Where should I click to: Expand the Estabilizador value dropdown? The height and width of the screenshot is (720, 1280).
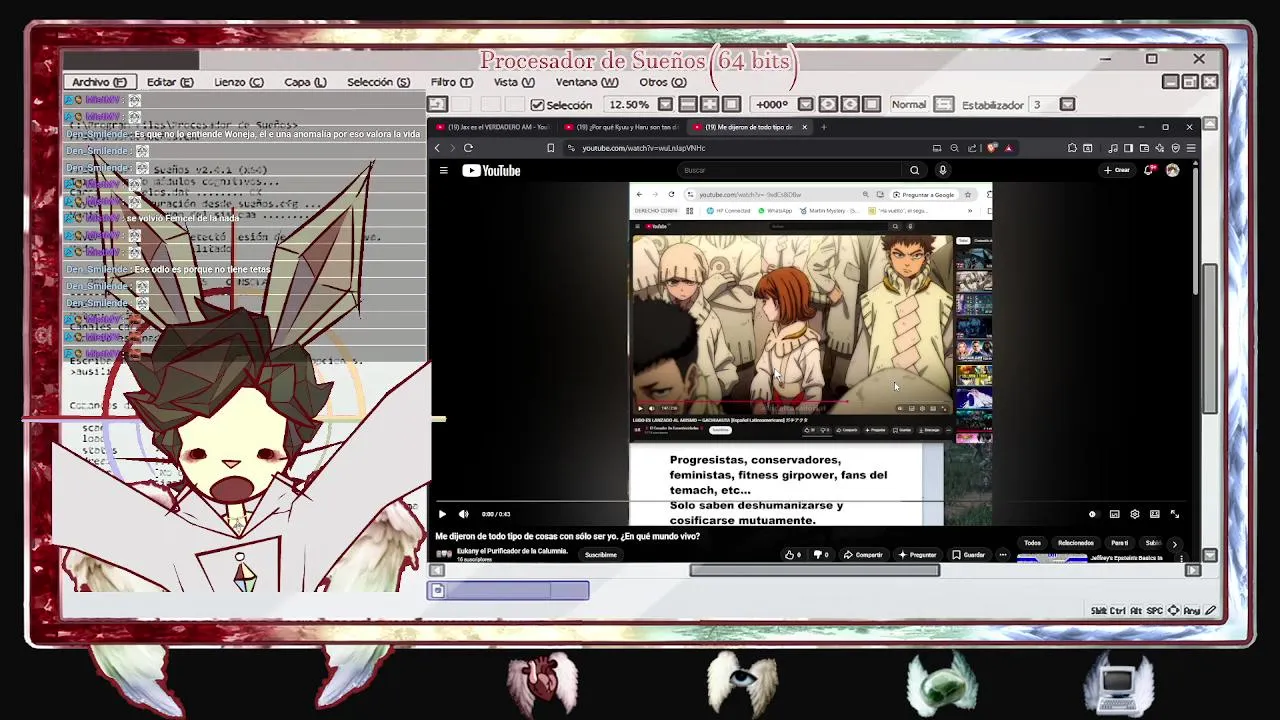[x=1067, y=104]
